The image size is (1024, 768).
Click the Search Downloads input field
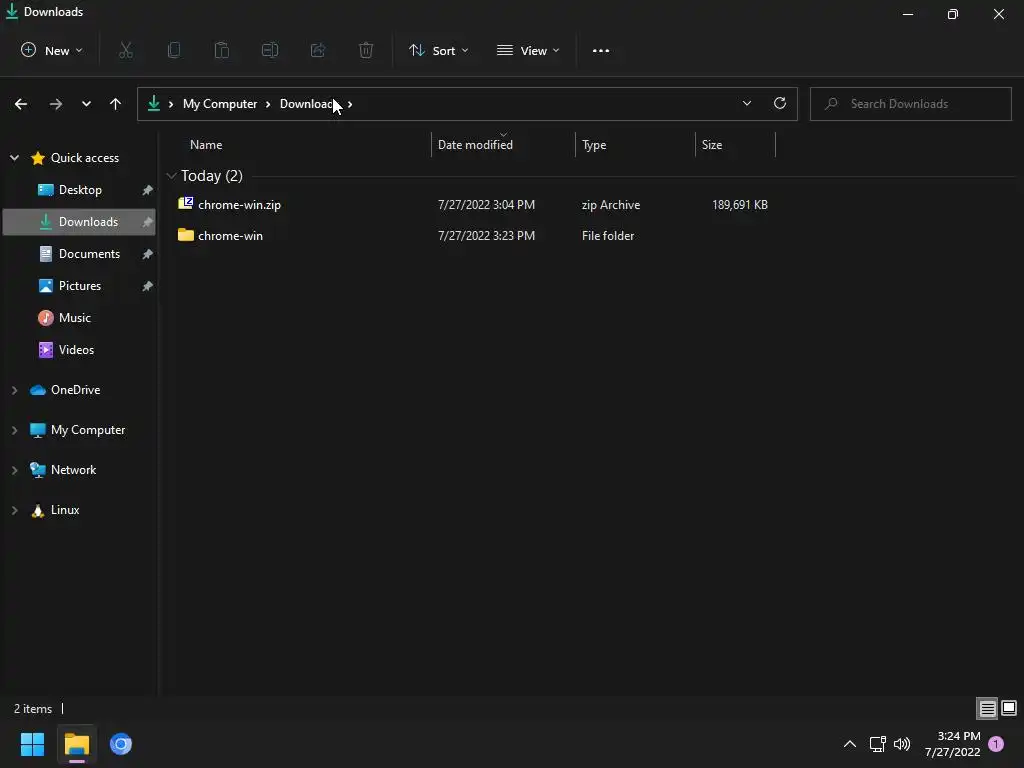910,103
